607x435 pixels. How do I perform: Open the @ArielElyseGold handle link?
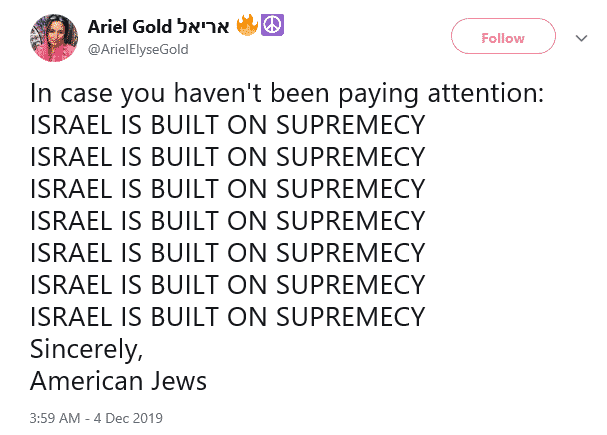(138, 50)
